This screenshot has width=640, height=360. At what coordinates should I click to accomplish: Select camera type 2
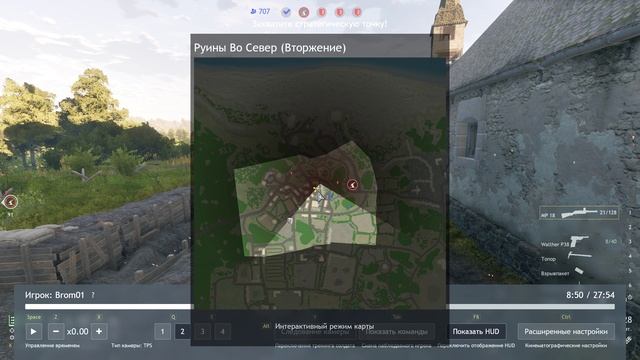tap(182, 331)
